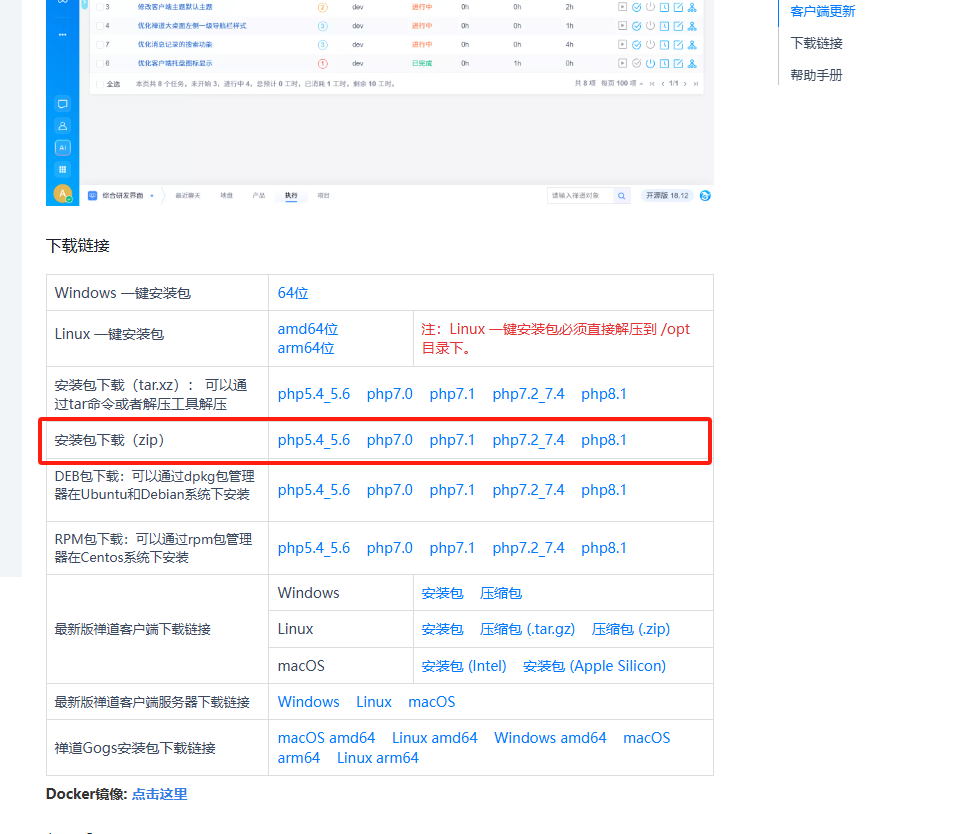The width and height of the screenshot is (956, 834).
Task: Download the RPM package for php7.2_7.4
Action: [529, 548]
